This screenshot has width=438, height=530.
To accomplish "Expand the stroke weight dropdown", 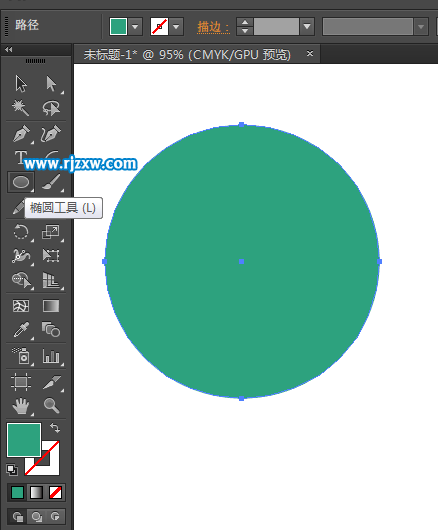I will (307, 26).
